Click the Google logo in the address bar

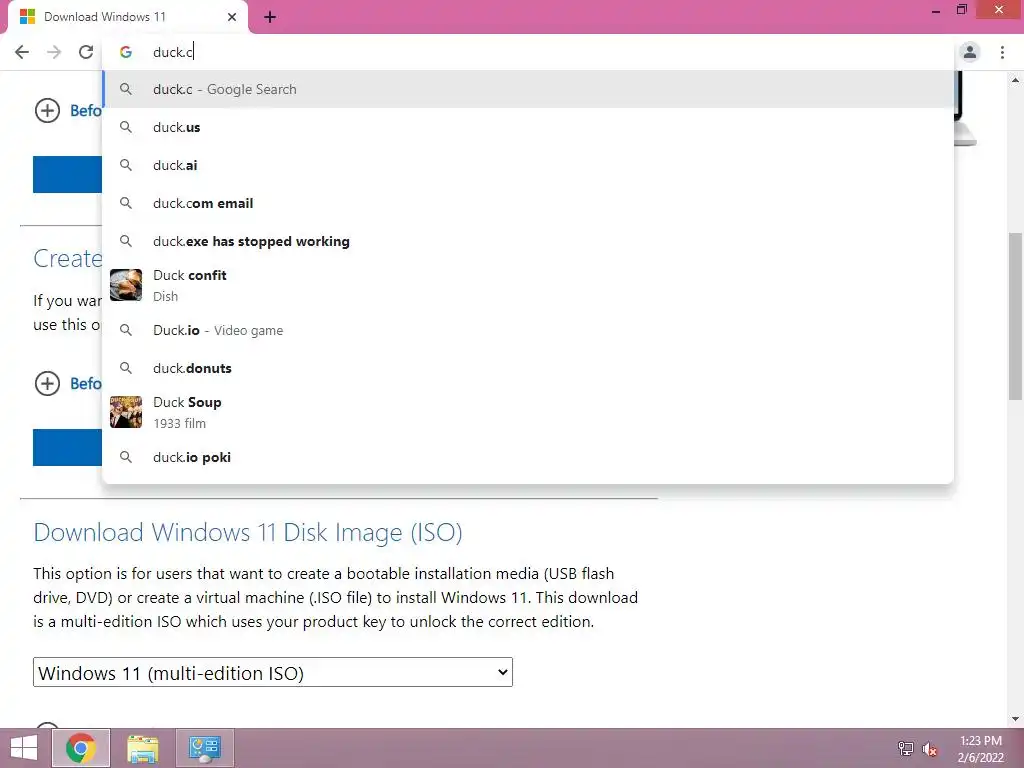click(x=125, y=52)
